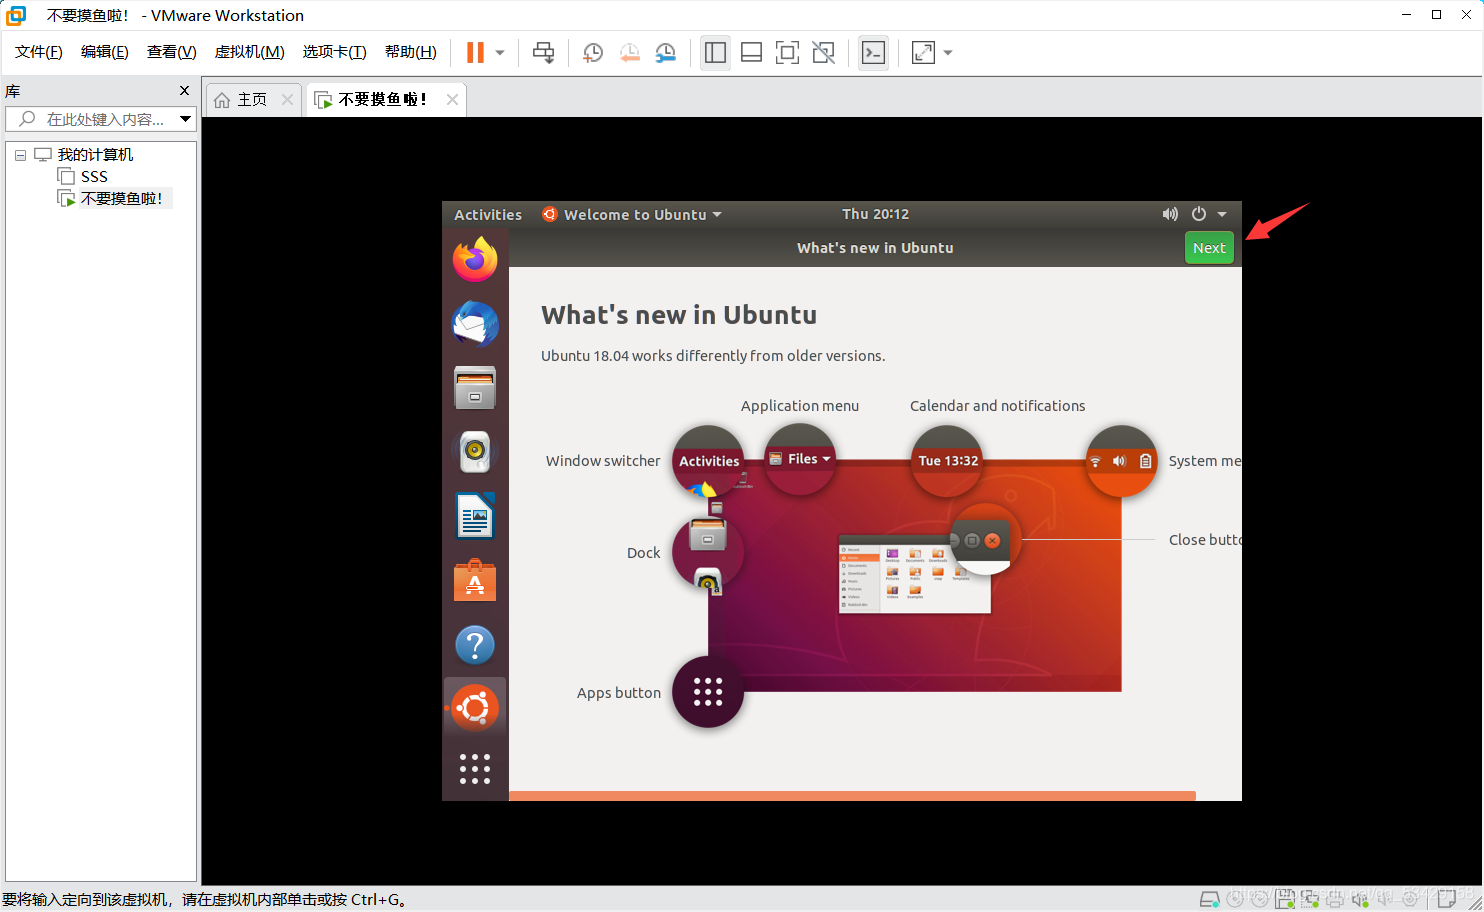Open the Welcome to Ubuntu app menu

[x=632, y=215]
